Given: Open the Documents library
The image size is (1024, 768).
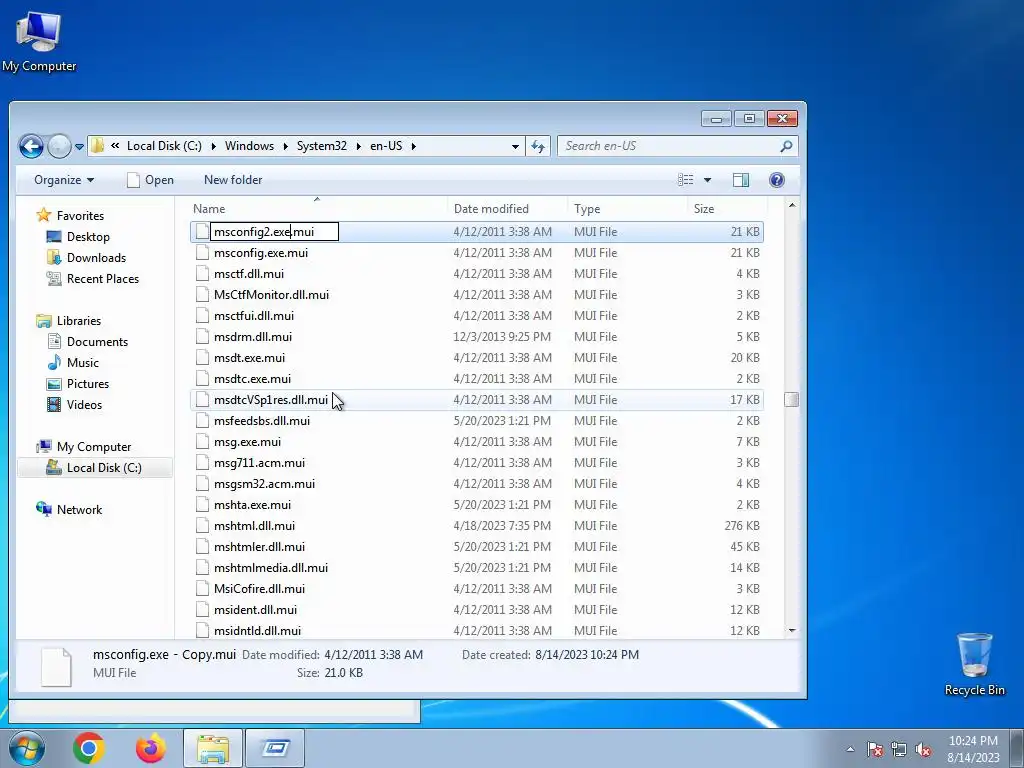Looking at the screenshot, I should (x=97, y=342).
